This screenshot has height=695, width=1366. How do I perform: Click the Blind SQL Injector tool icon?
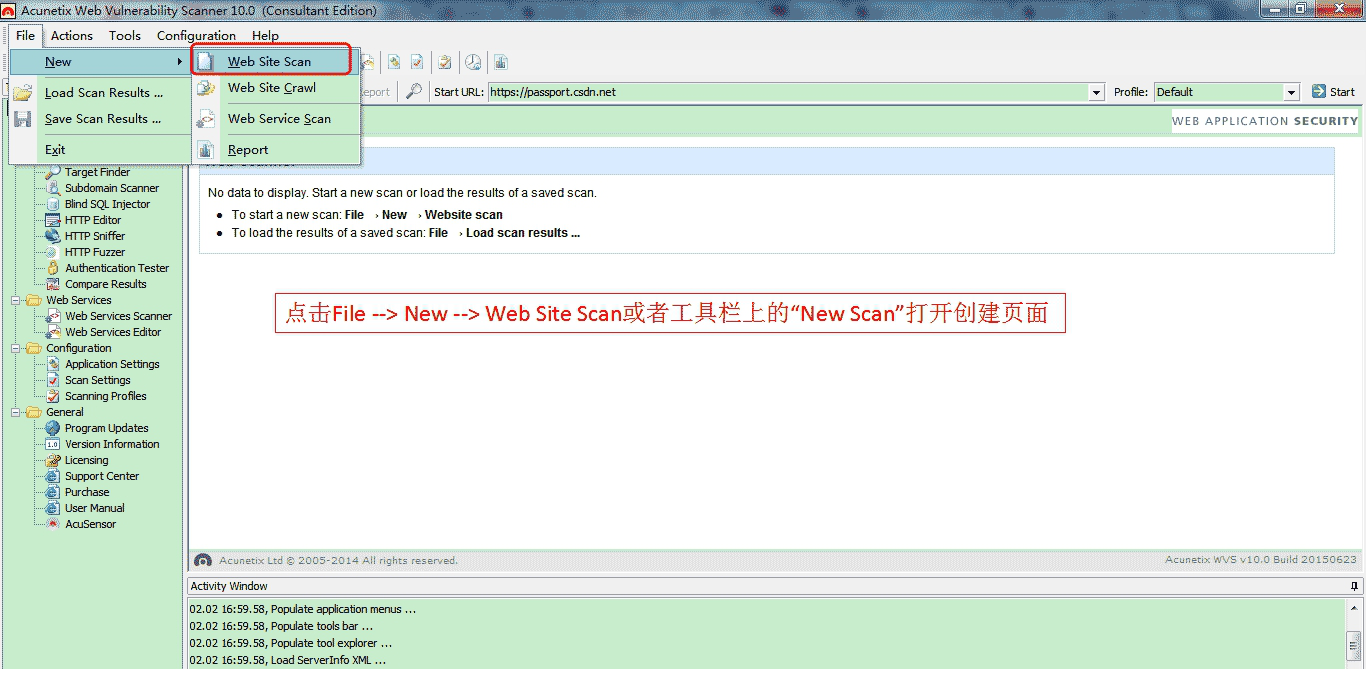coord(52,204)
